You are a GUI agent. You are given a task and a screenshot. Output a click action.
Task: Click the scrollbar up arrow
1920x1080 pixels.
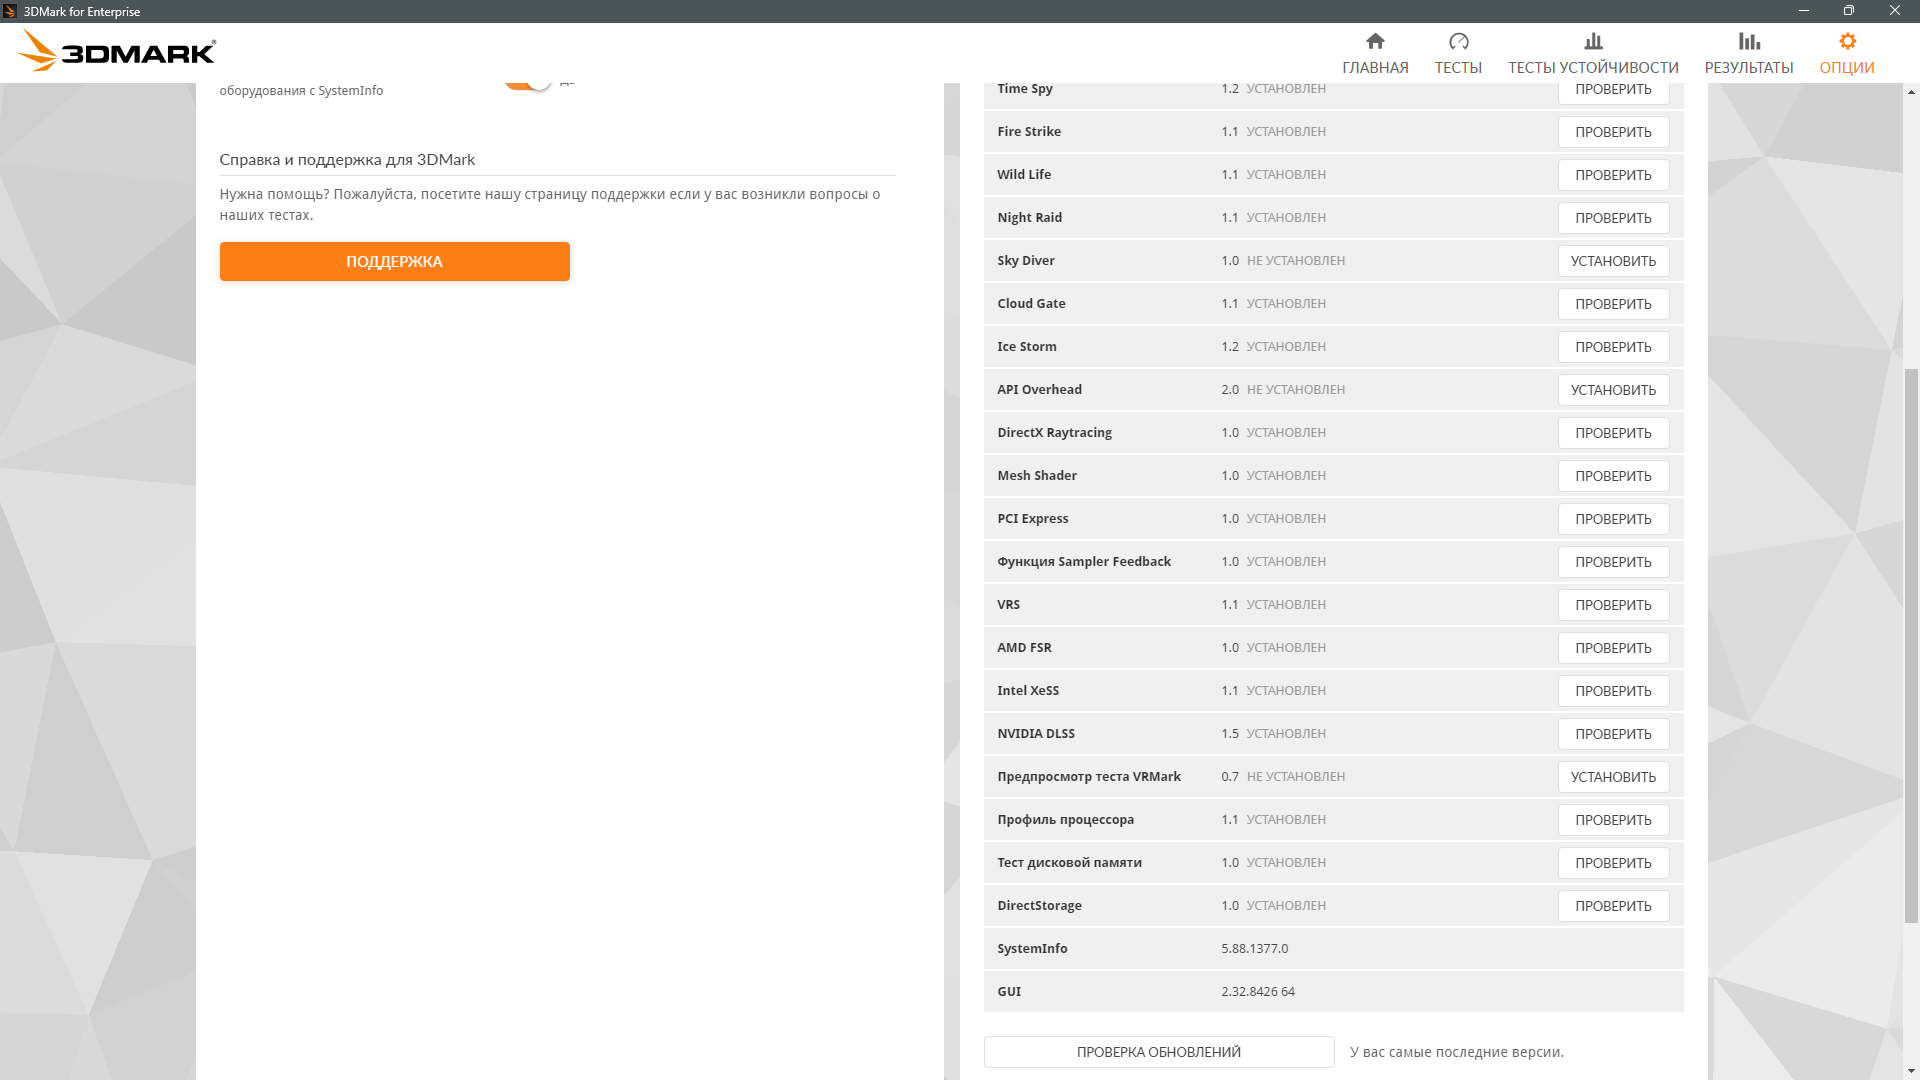1911,92
